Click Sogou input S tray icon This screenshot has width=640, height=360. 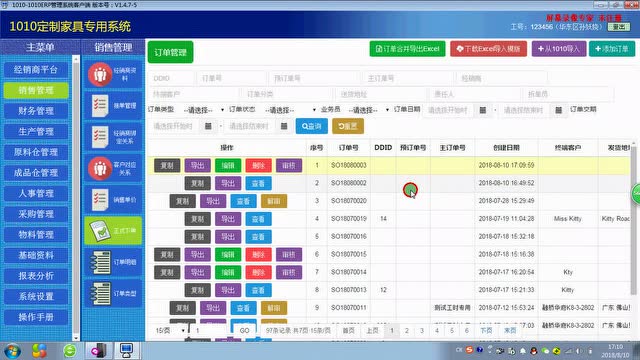(469, 350)
